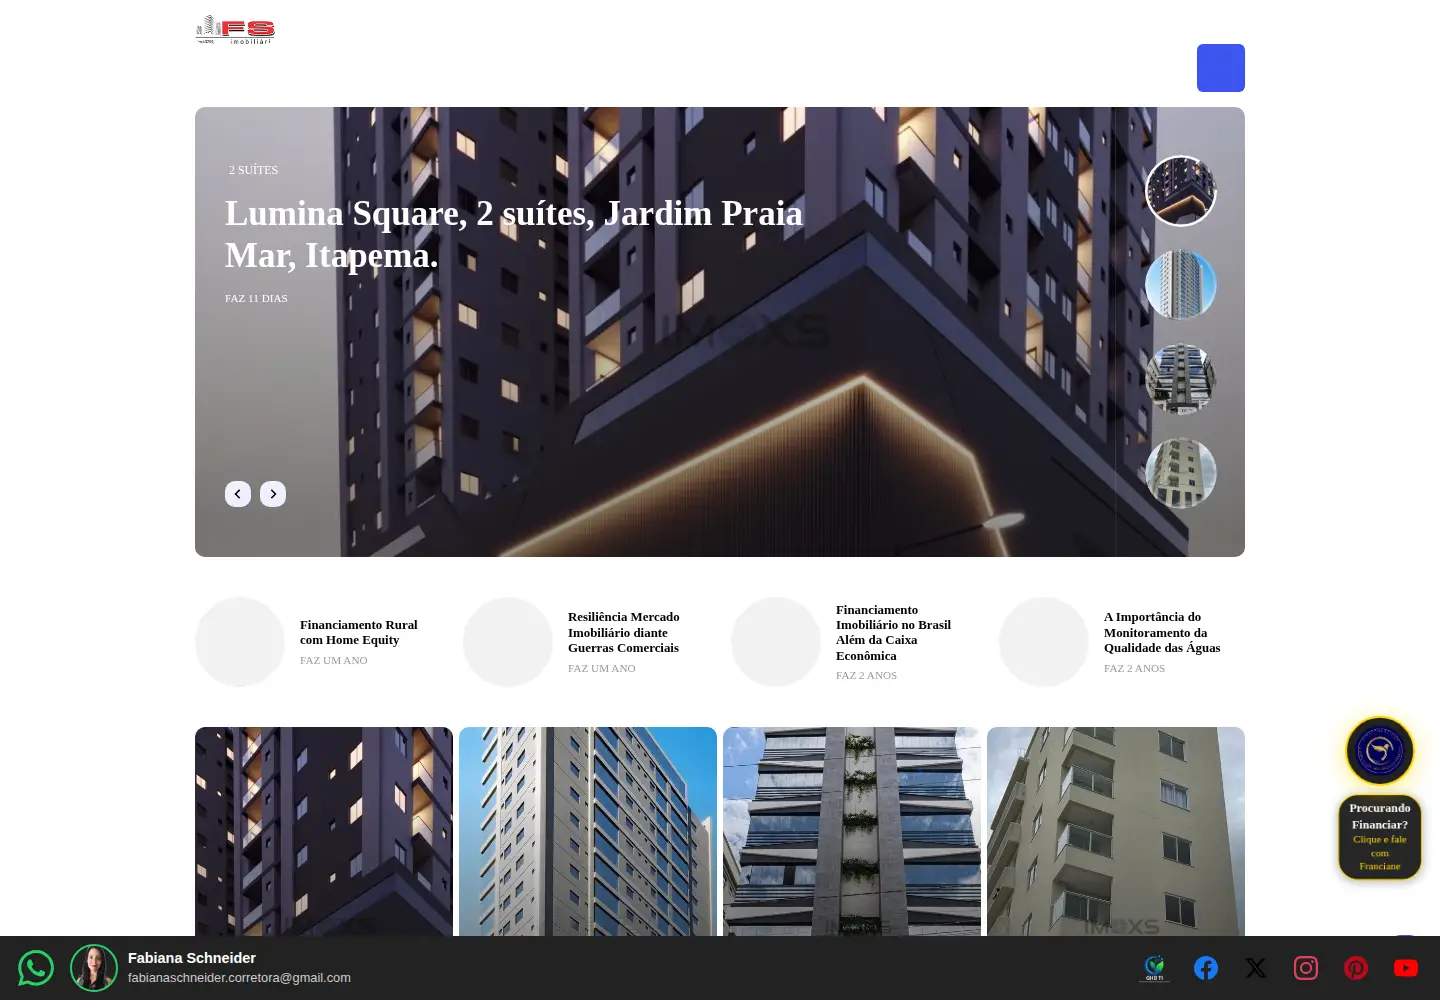Read 'Resiliência Mercado Imobiliário' article
Image resolution: width=1440 pixels, height=1000 pixels.
(623, 632)
